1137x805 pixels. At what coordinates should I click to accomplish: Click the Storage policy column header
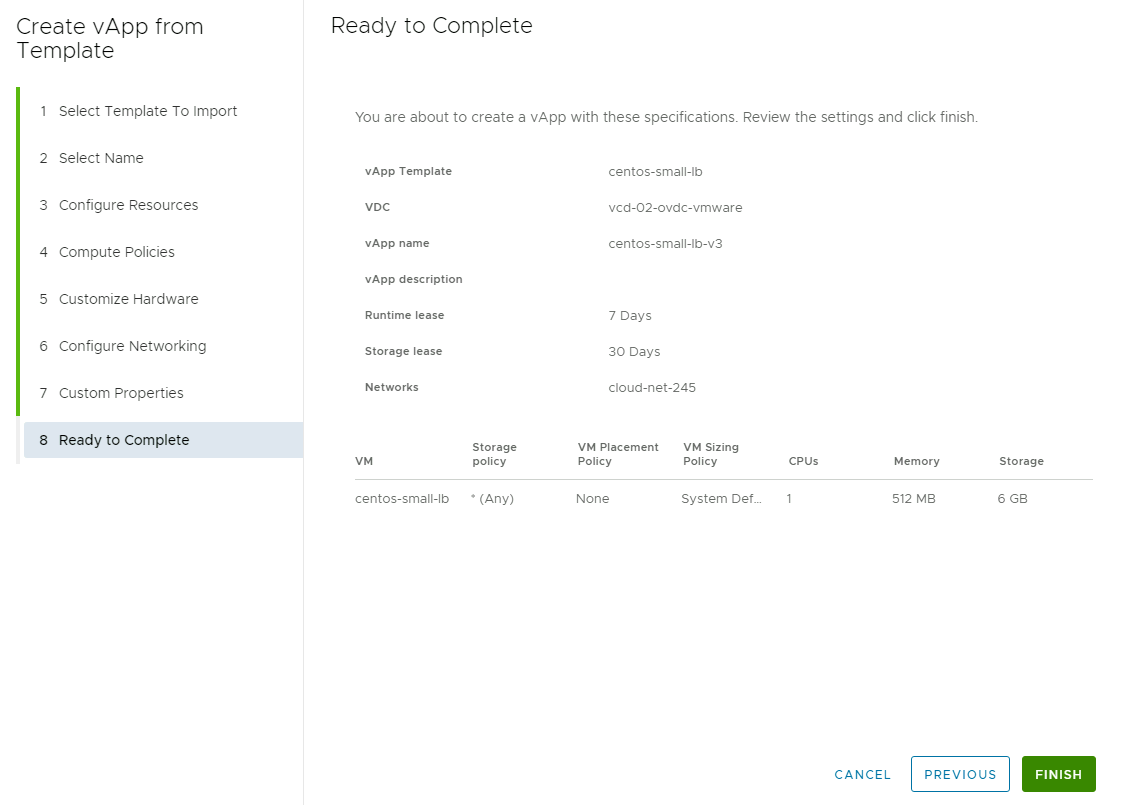[494, 454]
